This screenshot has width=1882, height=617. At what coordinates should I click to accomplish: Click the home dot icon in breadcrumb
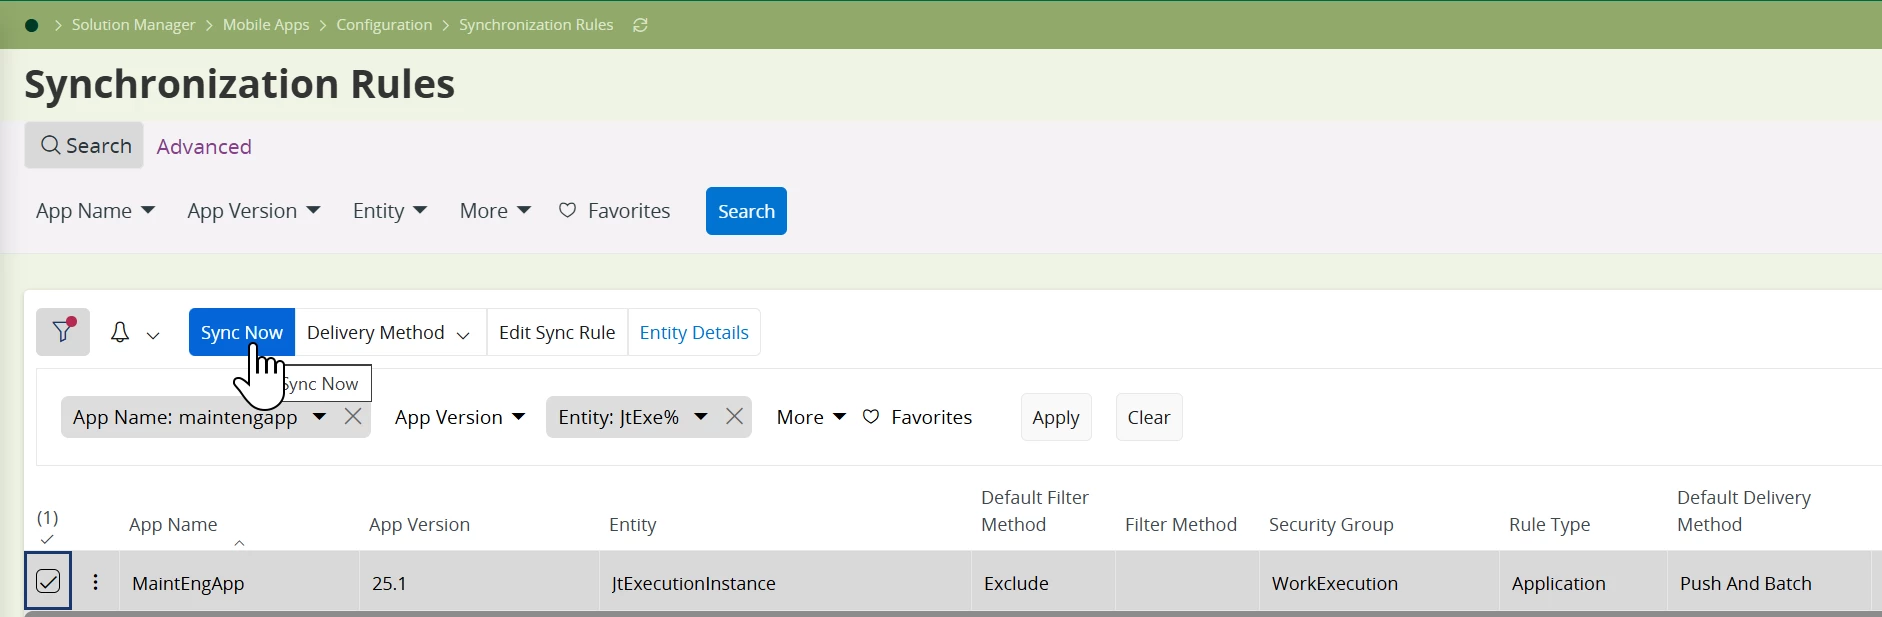(31, 25)
